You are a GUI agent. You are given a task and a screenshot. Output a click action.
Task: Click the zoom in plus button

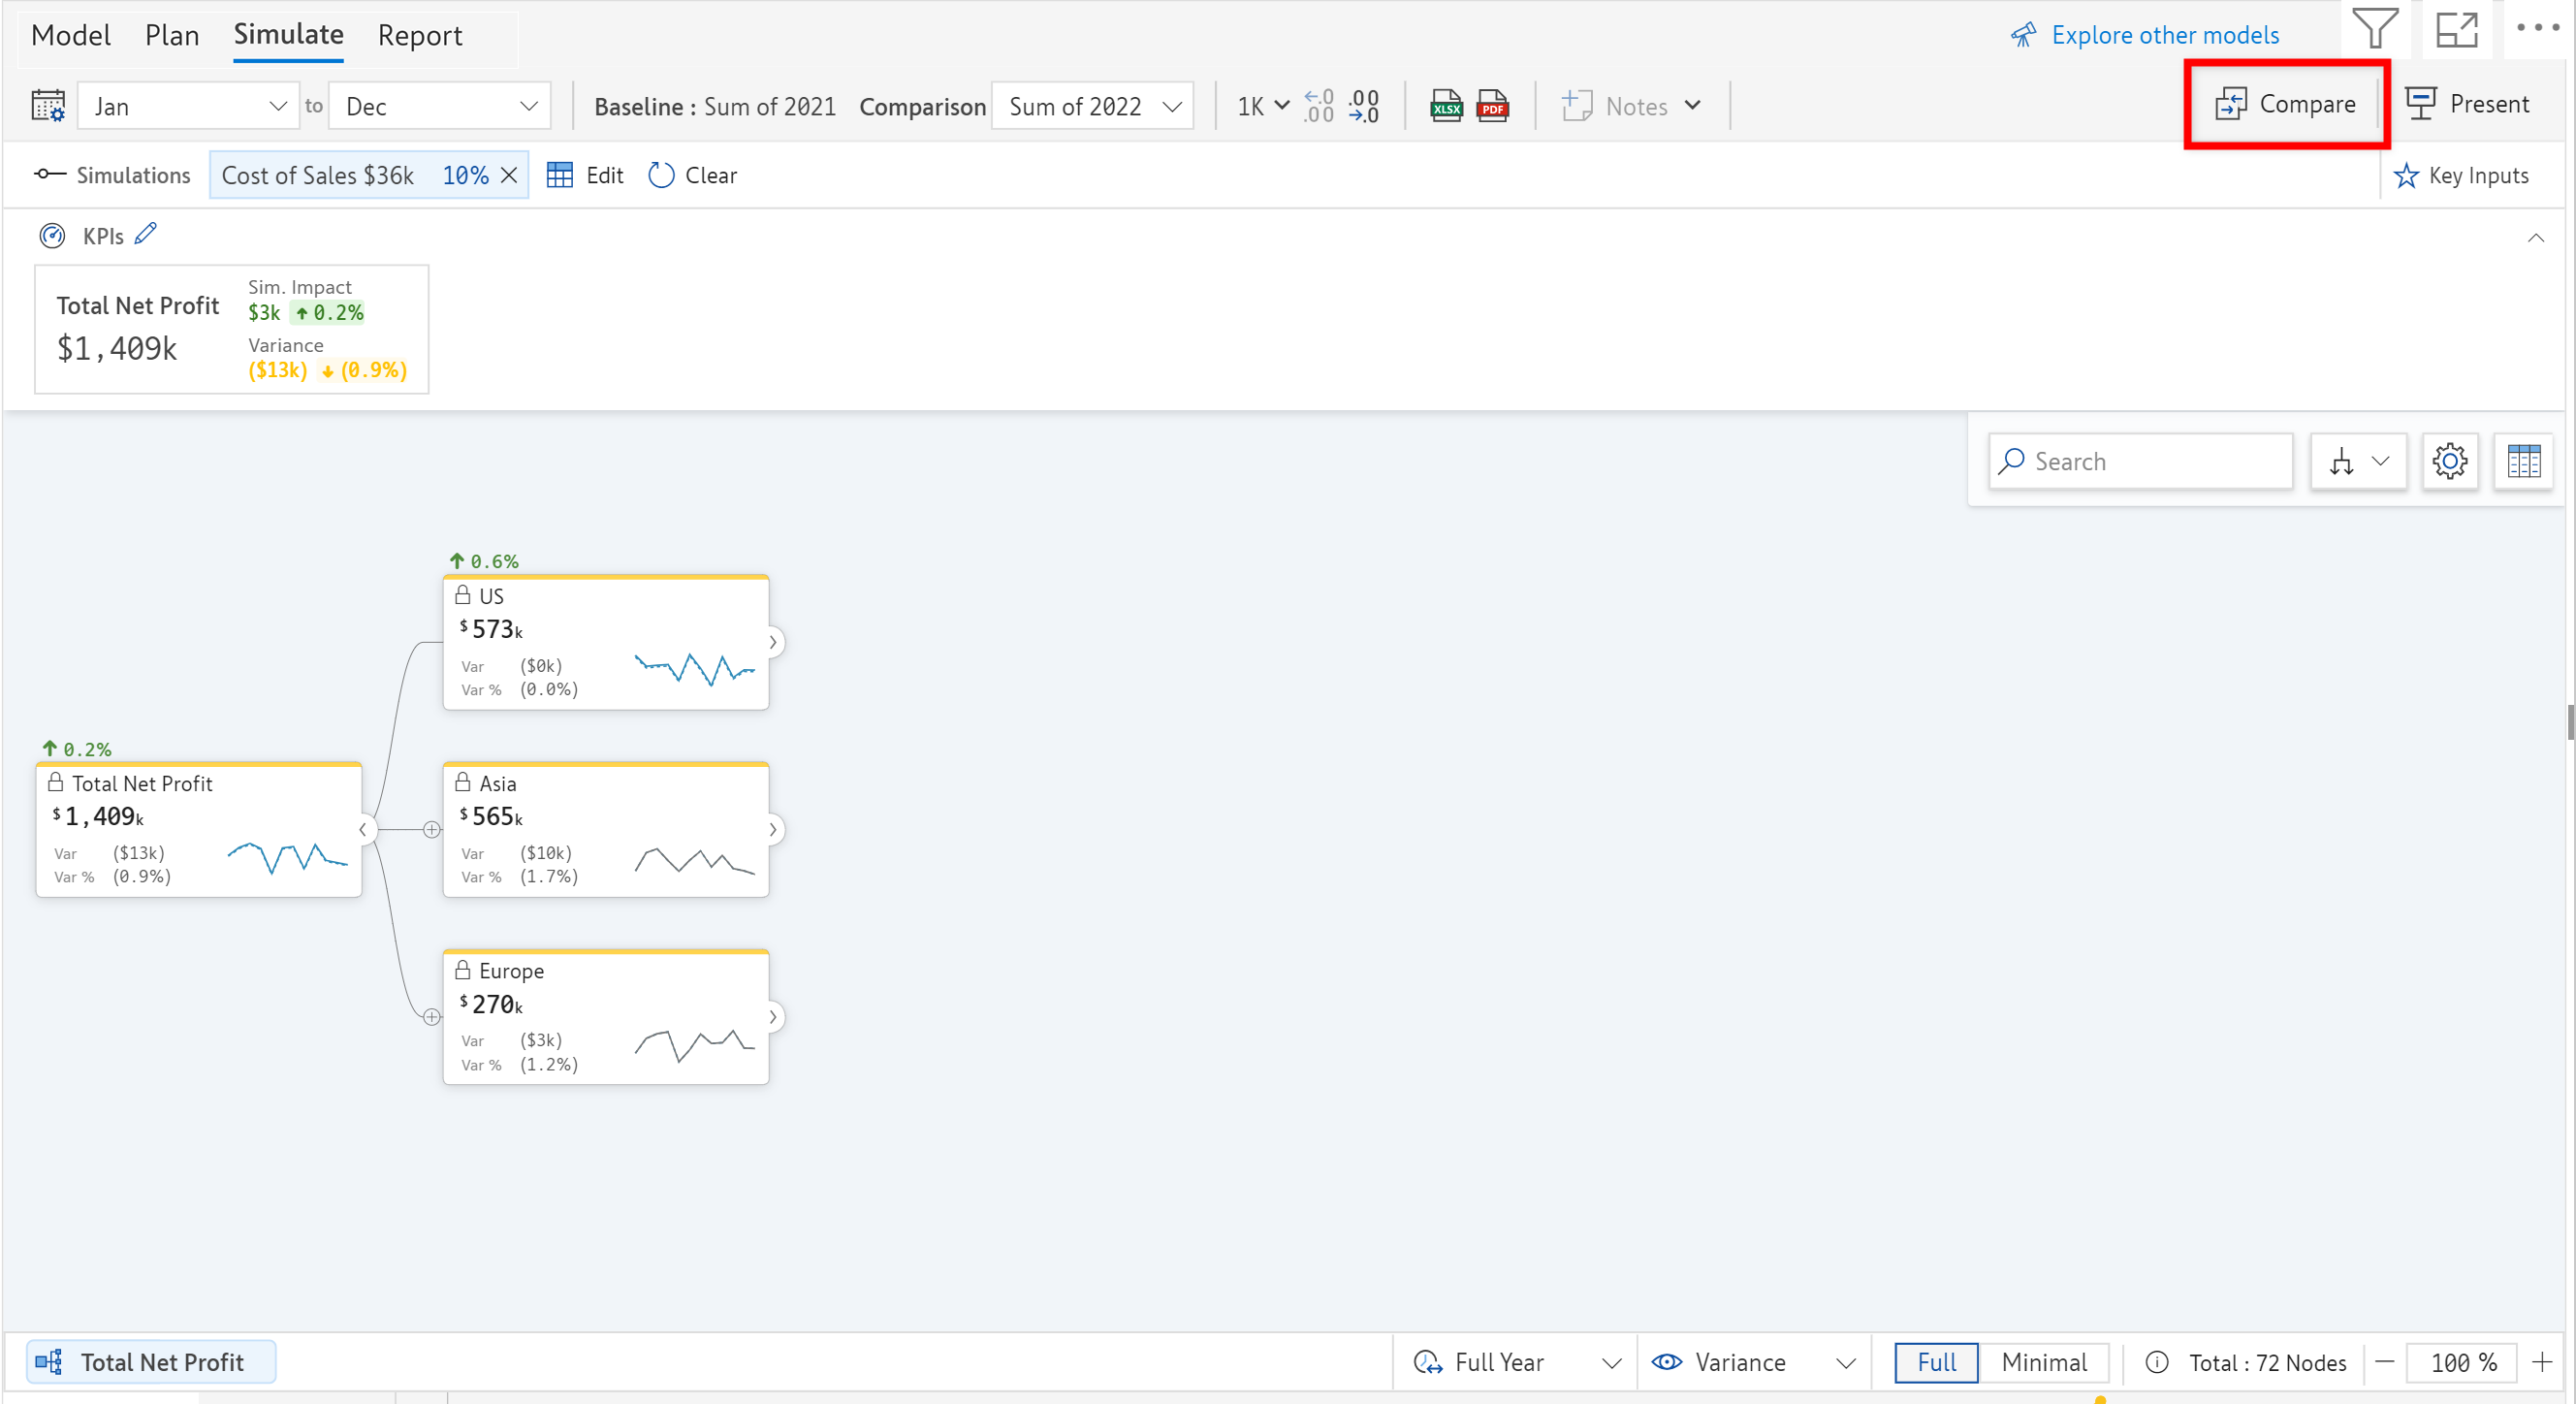(x=2541, y=1362)
